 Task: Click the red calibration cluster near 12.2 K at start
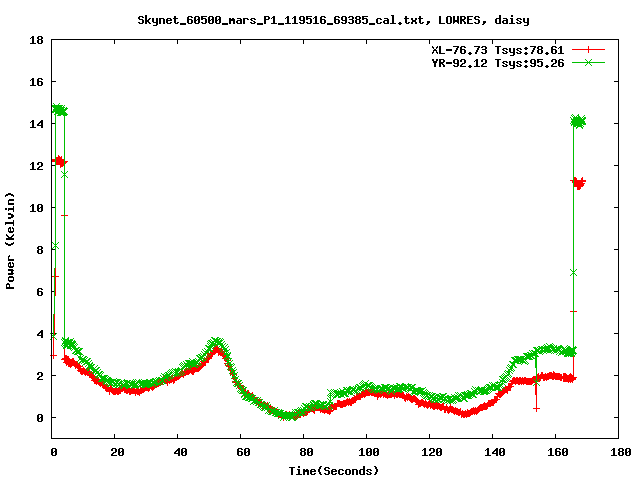pyautogui.click(x=60, y=162)
